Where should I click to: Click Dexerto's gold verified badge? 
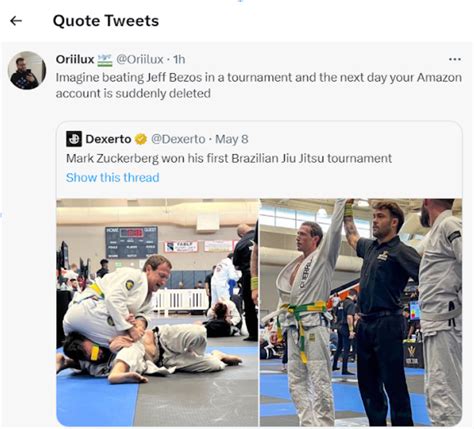(141, 139)
